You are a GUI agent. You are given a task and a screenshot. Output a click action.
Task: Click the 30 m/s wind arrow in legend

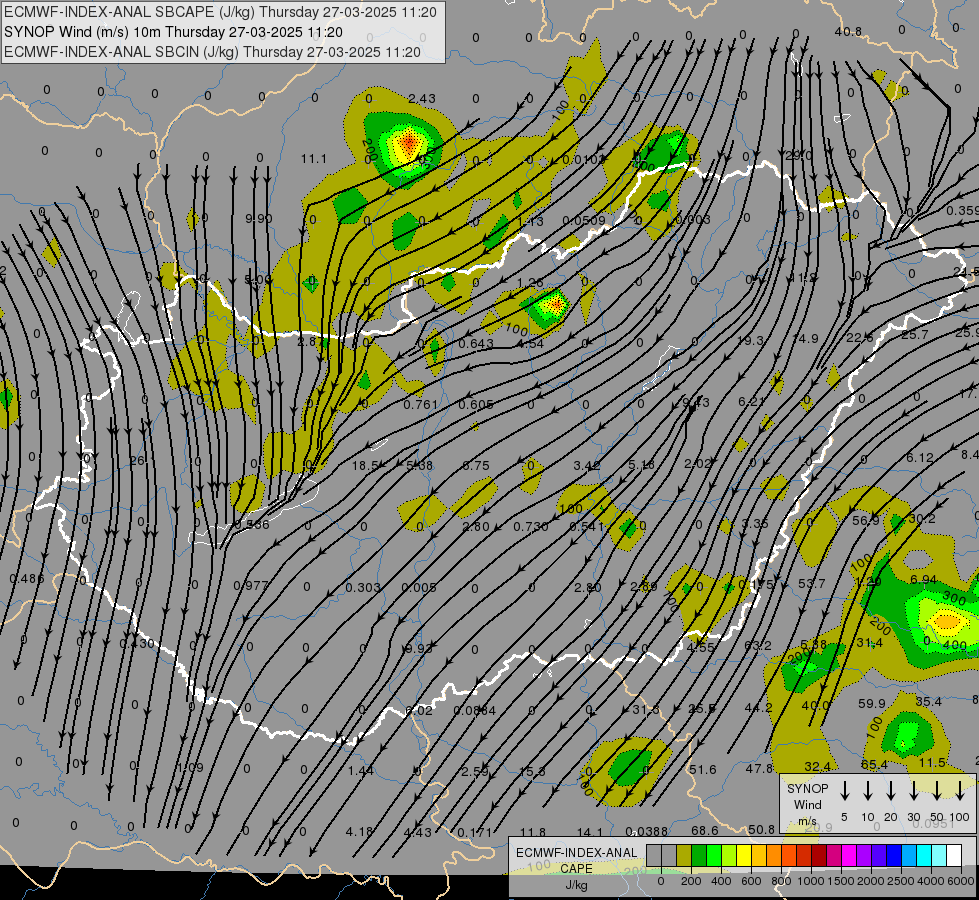(x=913, y=790)
